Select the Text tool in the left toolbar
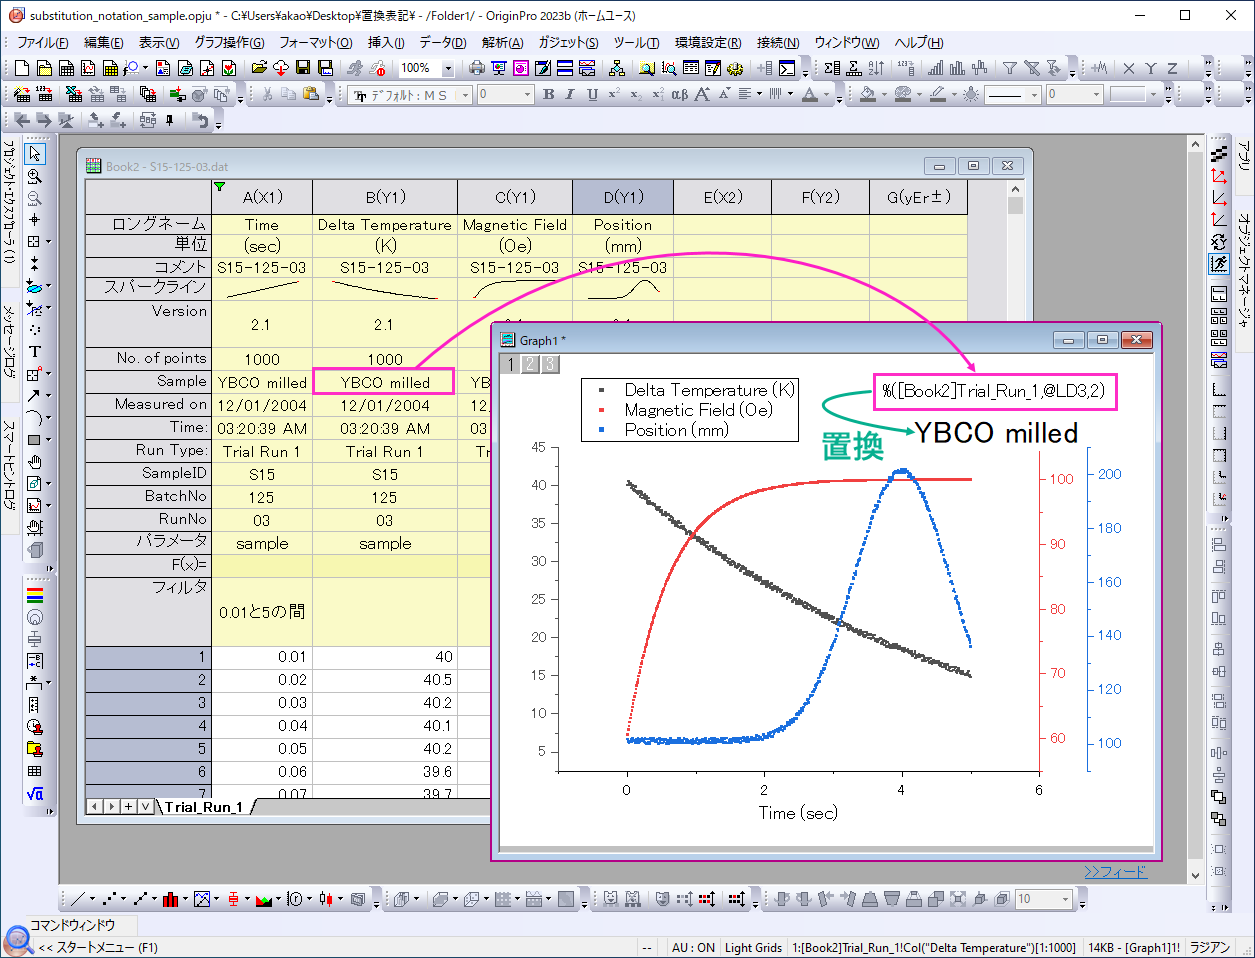This screenshot has width=1255, height=958. [34, 351]
